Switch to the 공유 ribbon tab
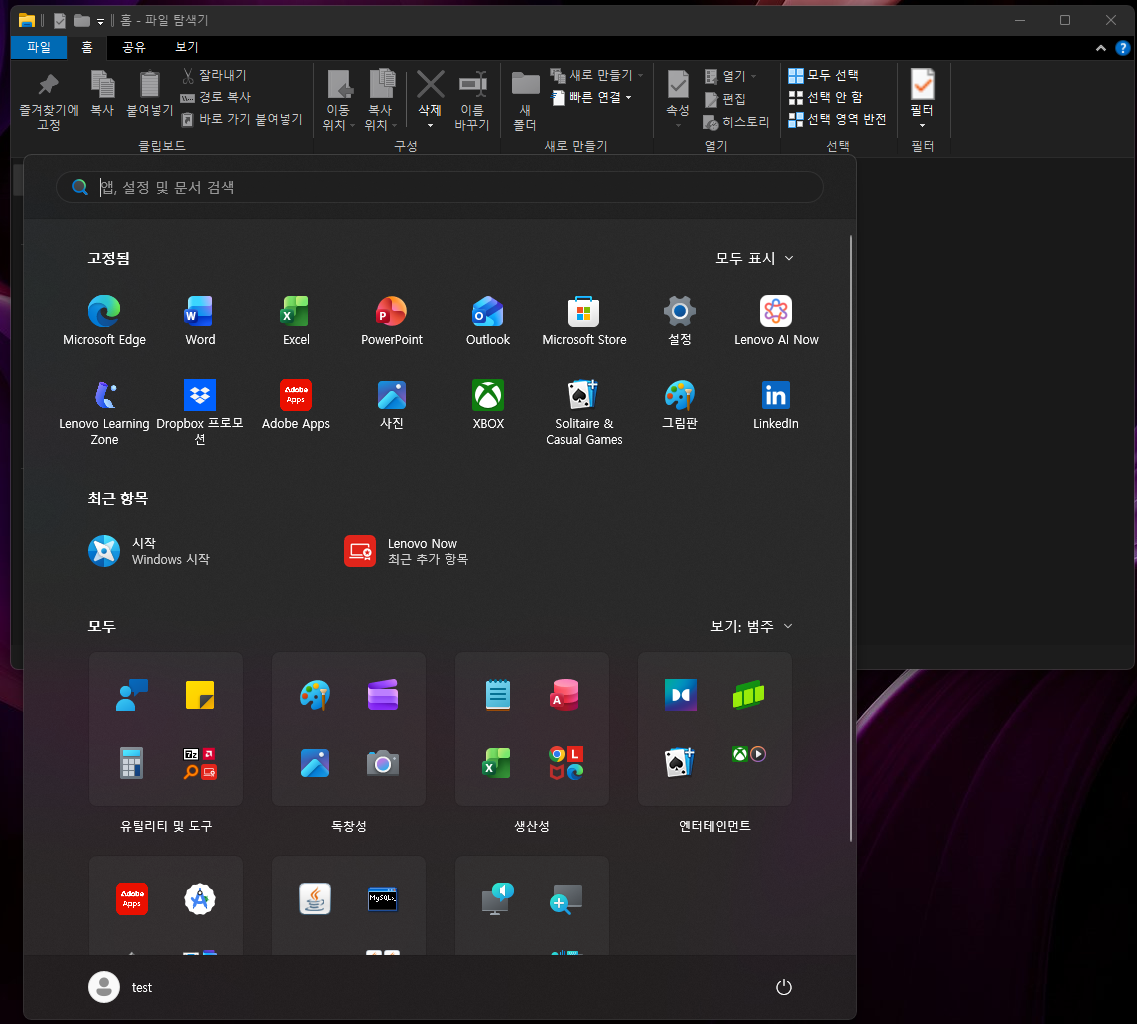Screen dimensions: 1137x1024 (133, 47)
